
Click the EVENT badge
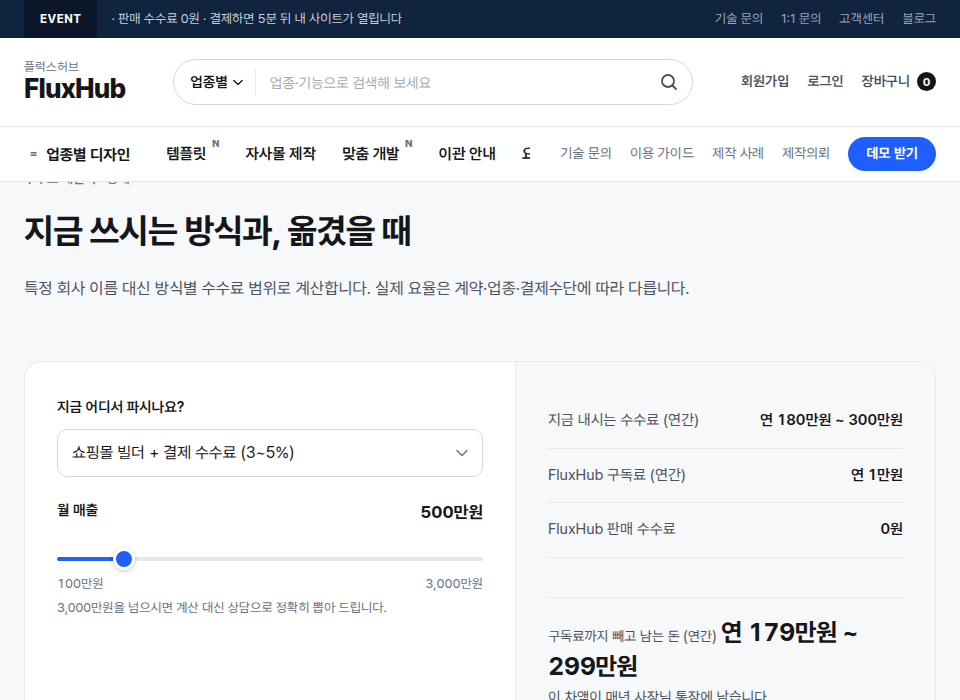[x=60, y=19]
